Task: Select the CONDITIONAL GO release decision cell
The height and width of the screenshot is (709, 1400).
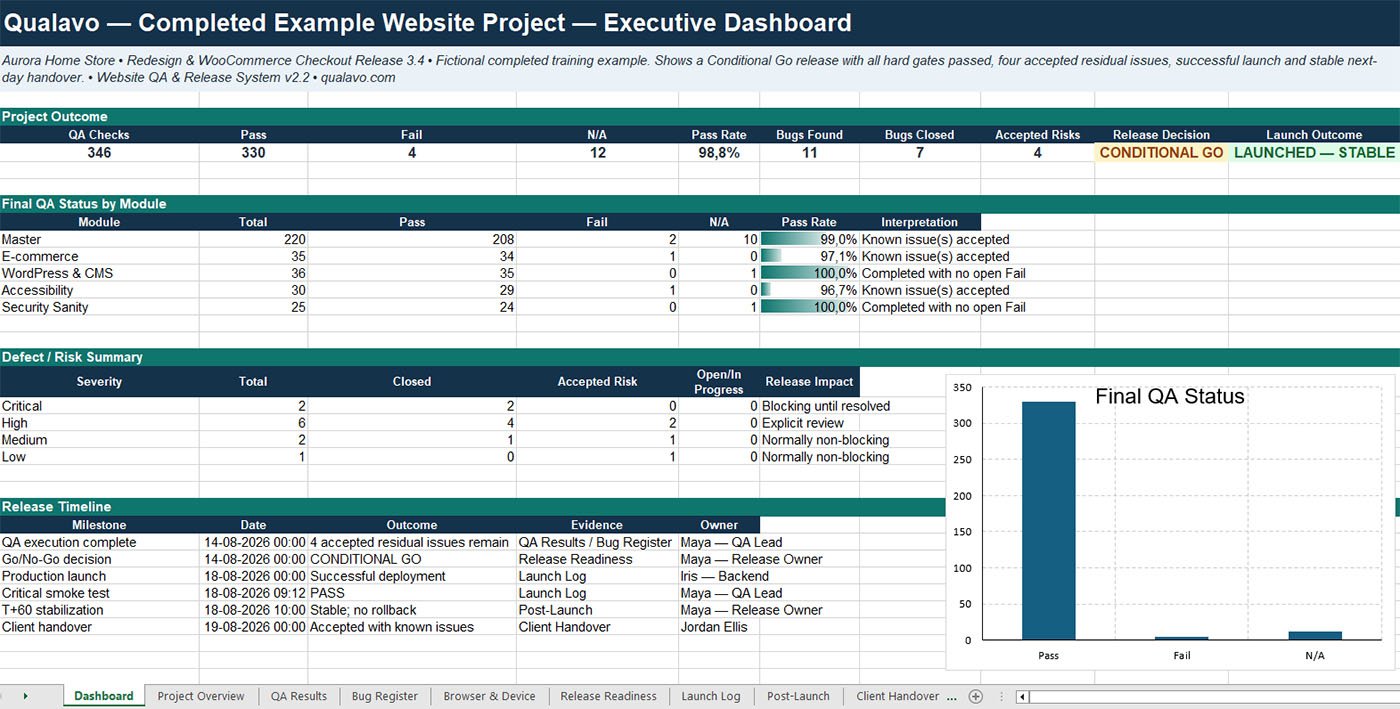Action: 1161,153
